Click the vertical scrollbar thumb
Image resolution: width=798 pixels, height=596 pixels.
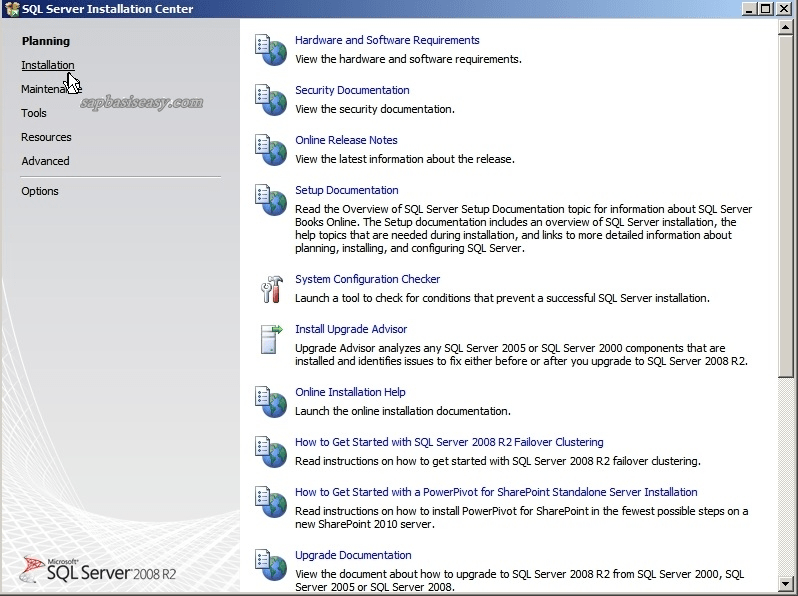[x=785, y=206]
